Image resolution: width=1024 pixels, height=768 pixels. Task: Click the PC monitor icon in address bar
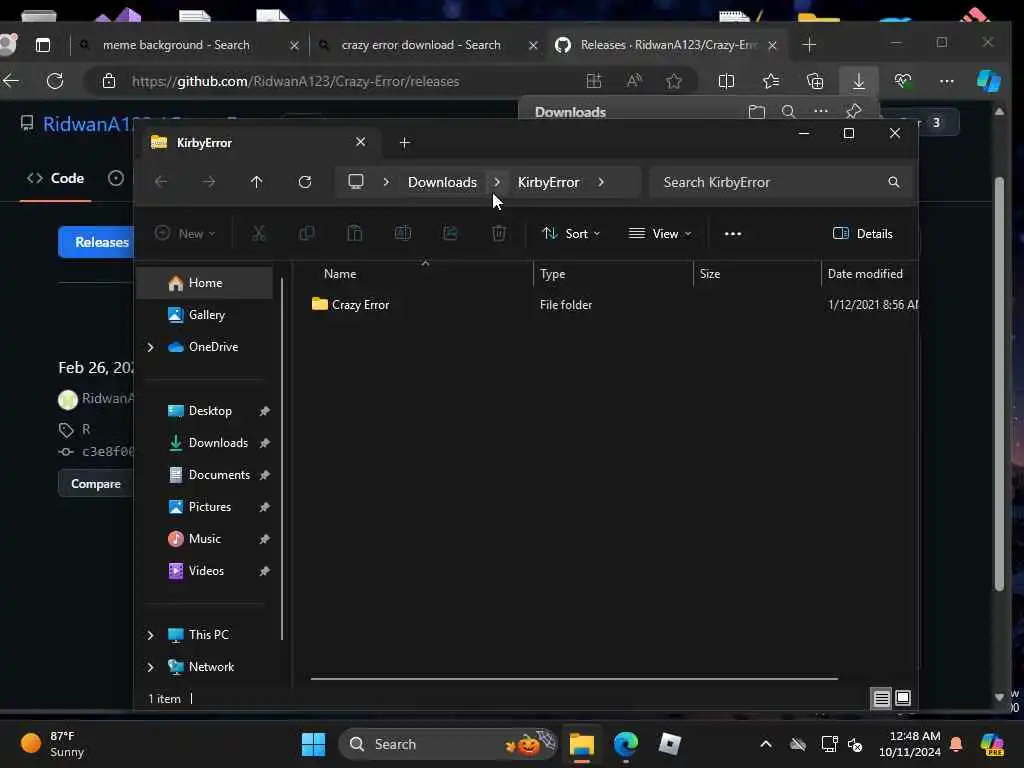click(x=356, y=182)
